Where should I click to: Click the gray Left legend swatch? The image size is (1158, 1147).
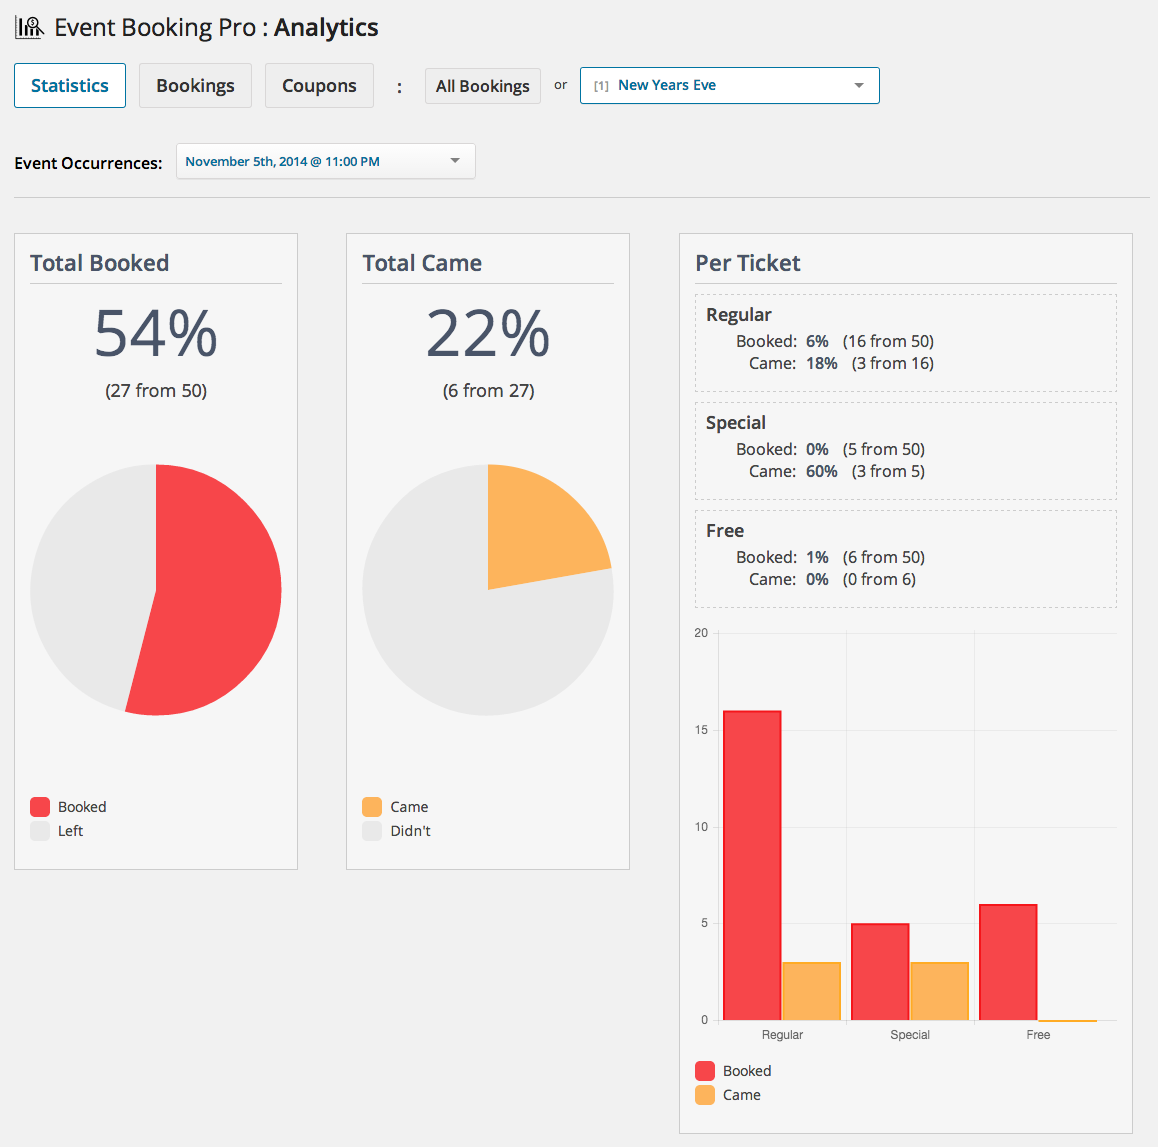(x=41, y=830)
